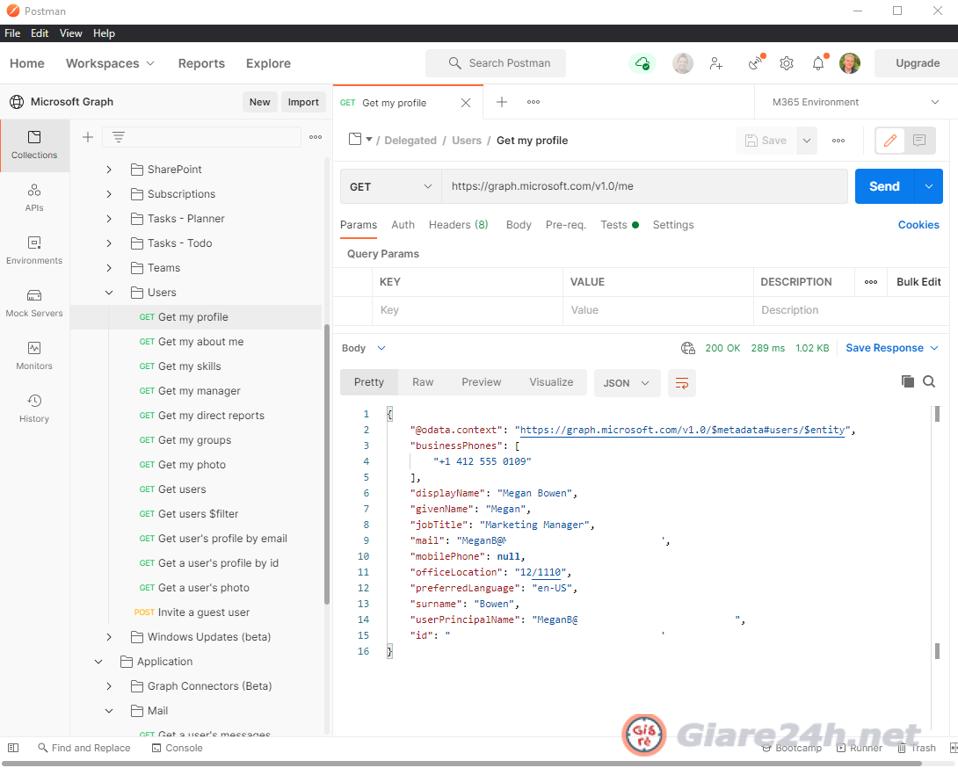Click the settings gear icon in header

[787, 63]
